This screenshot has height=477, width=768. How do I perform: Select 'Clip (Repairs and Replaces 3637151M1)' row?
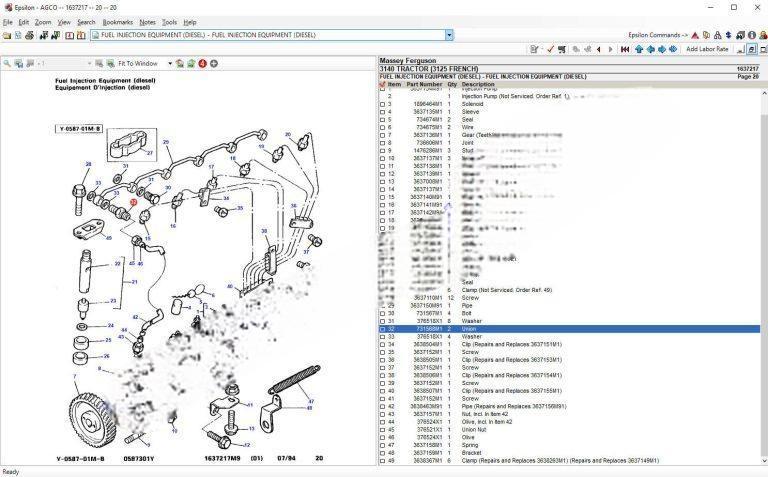[x=570, y=345]
